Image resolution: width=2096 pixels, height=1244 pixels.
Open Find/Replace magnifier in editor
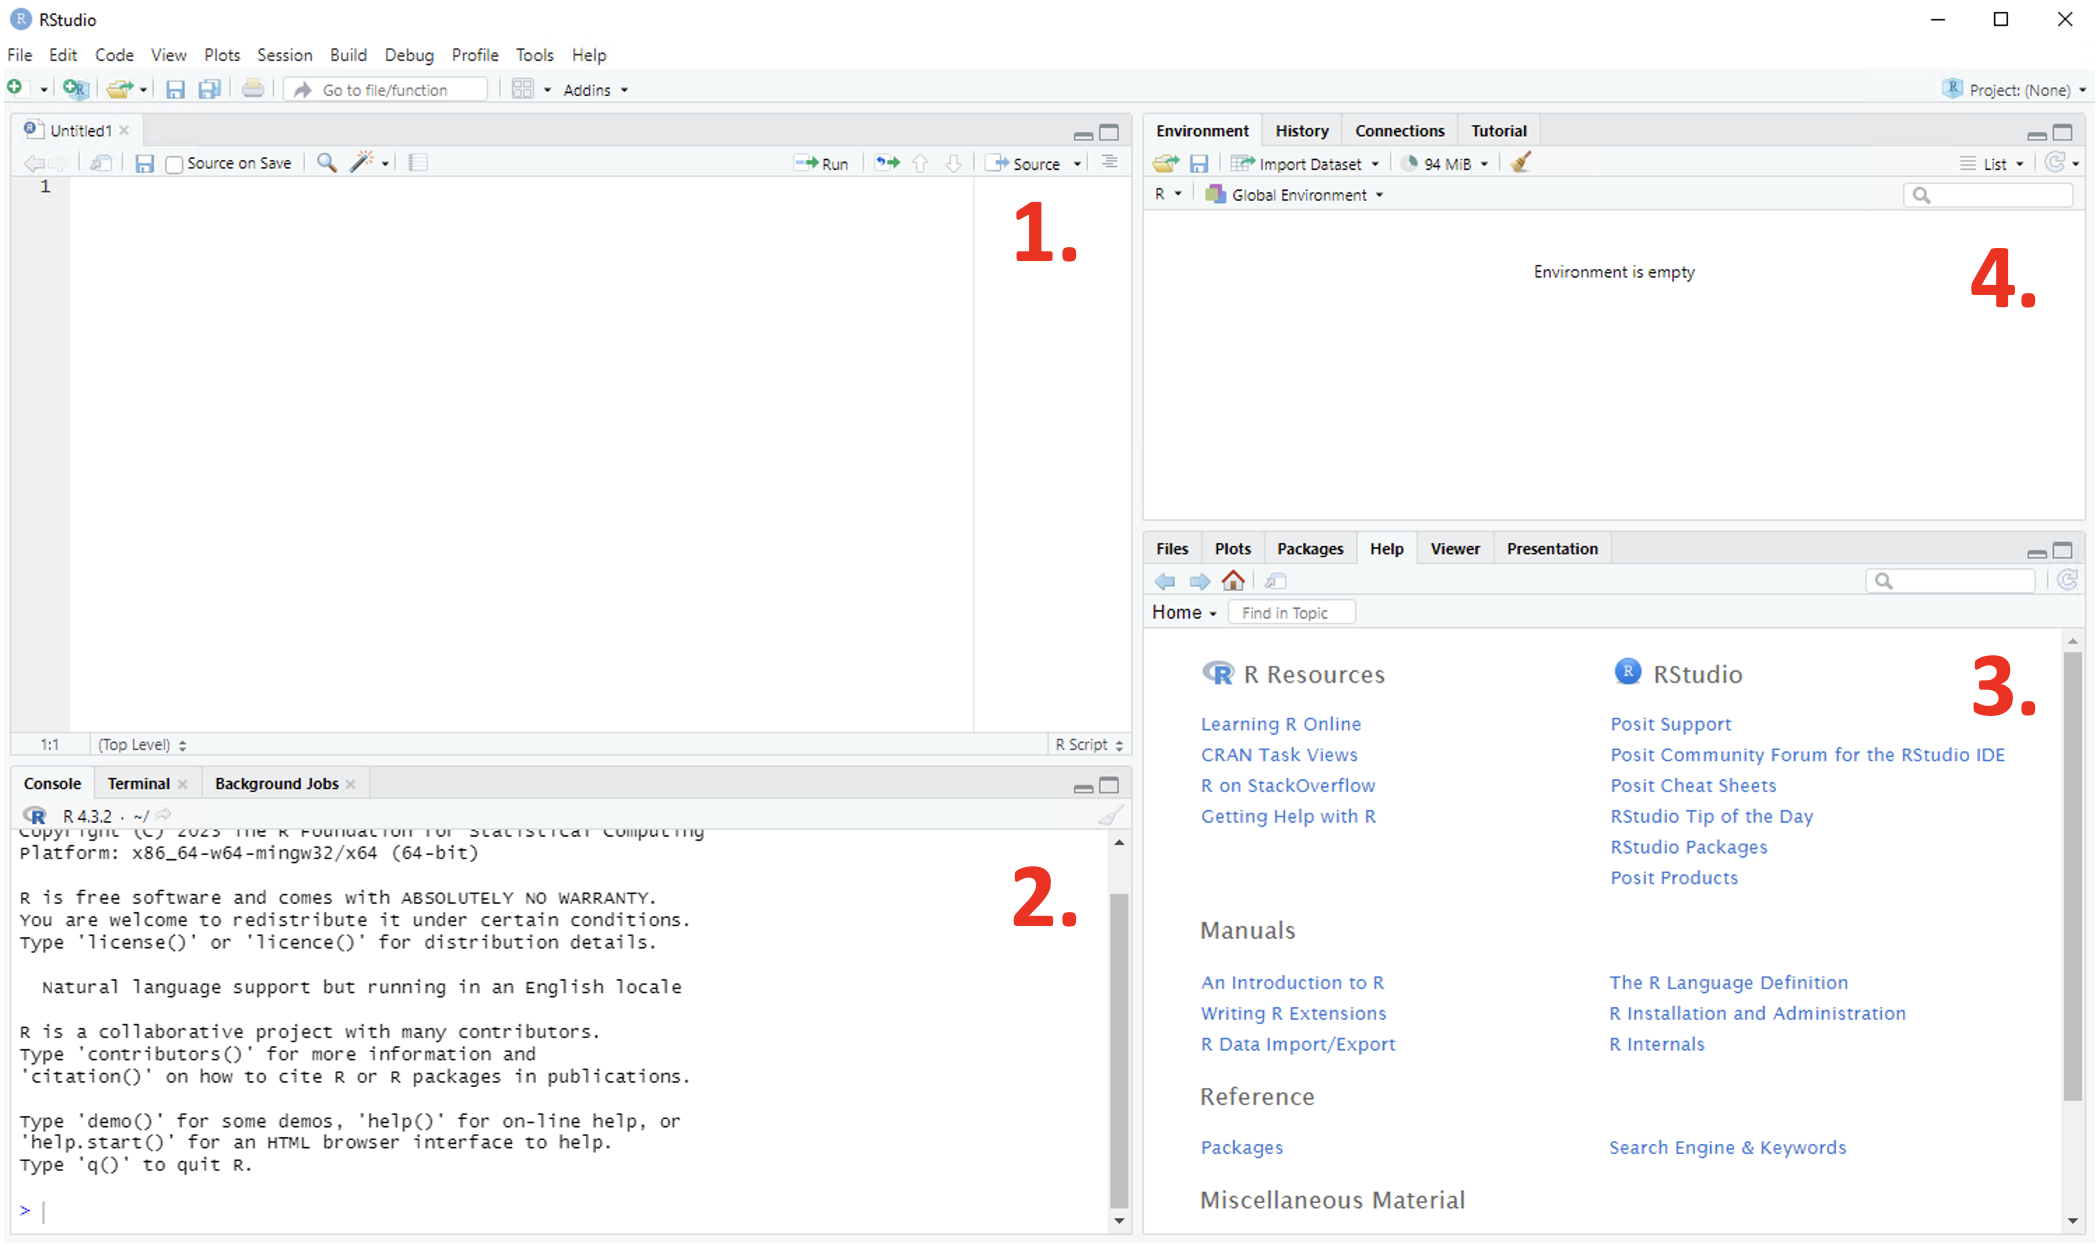326,162
